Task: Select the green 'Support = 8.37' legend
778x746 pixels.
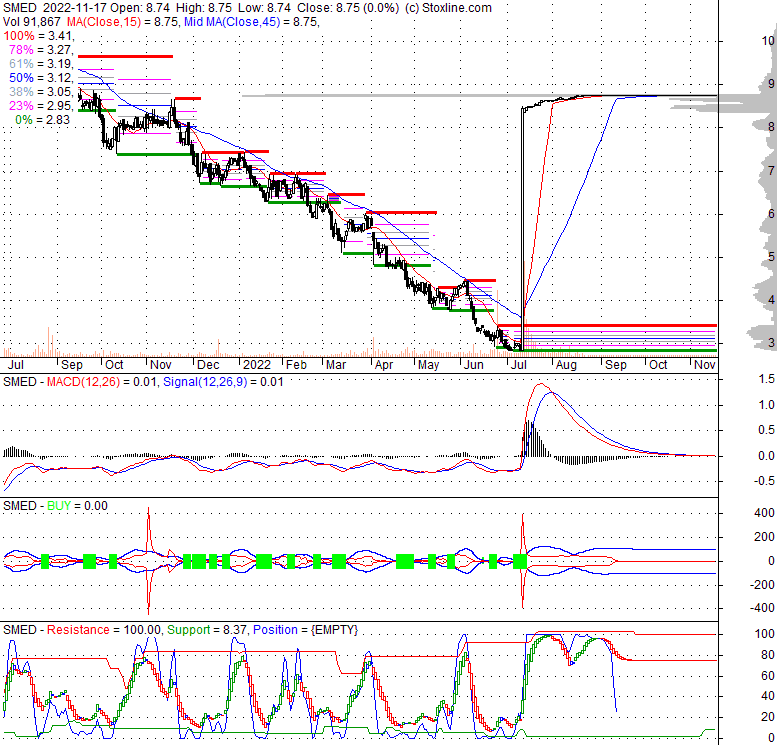Action: (207, 630)
